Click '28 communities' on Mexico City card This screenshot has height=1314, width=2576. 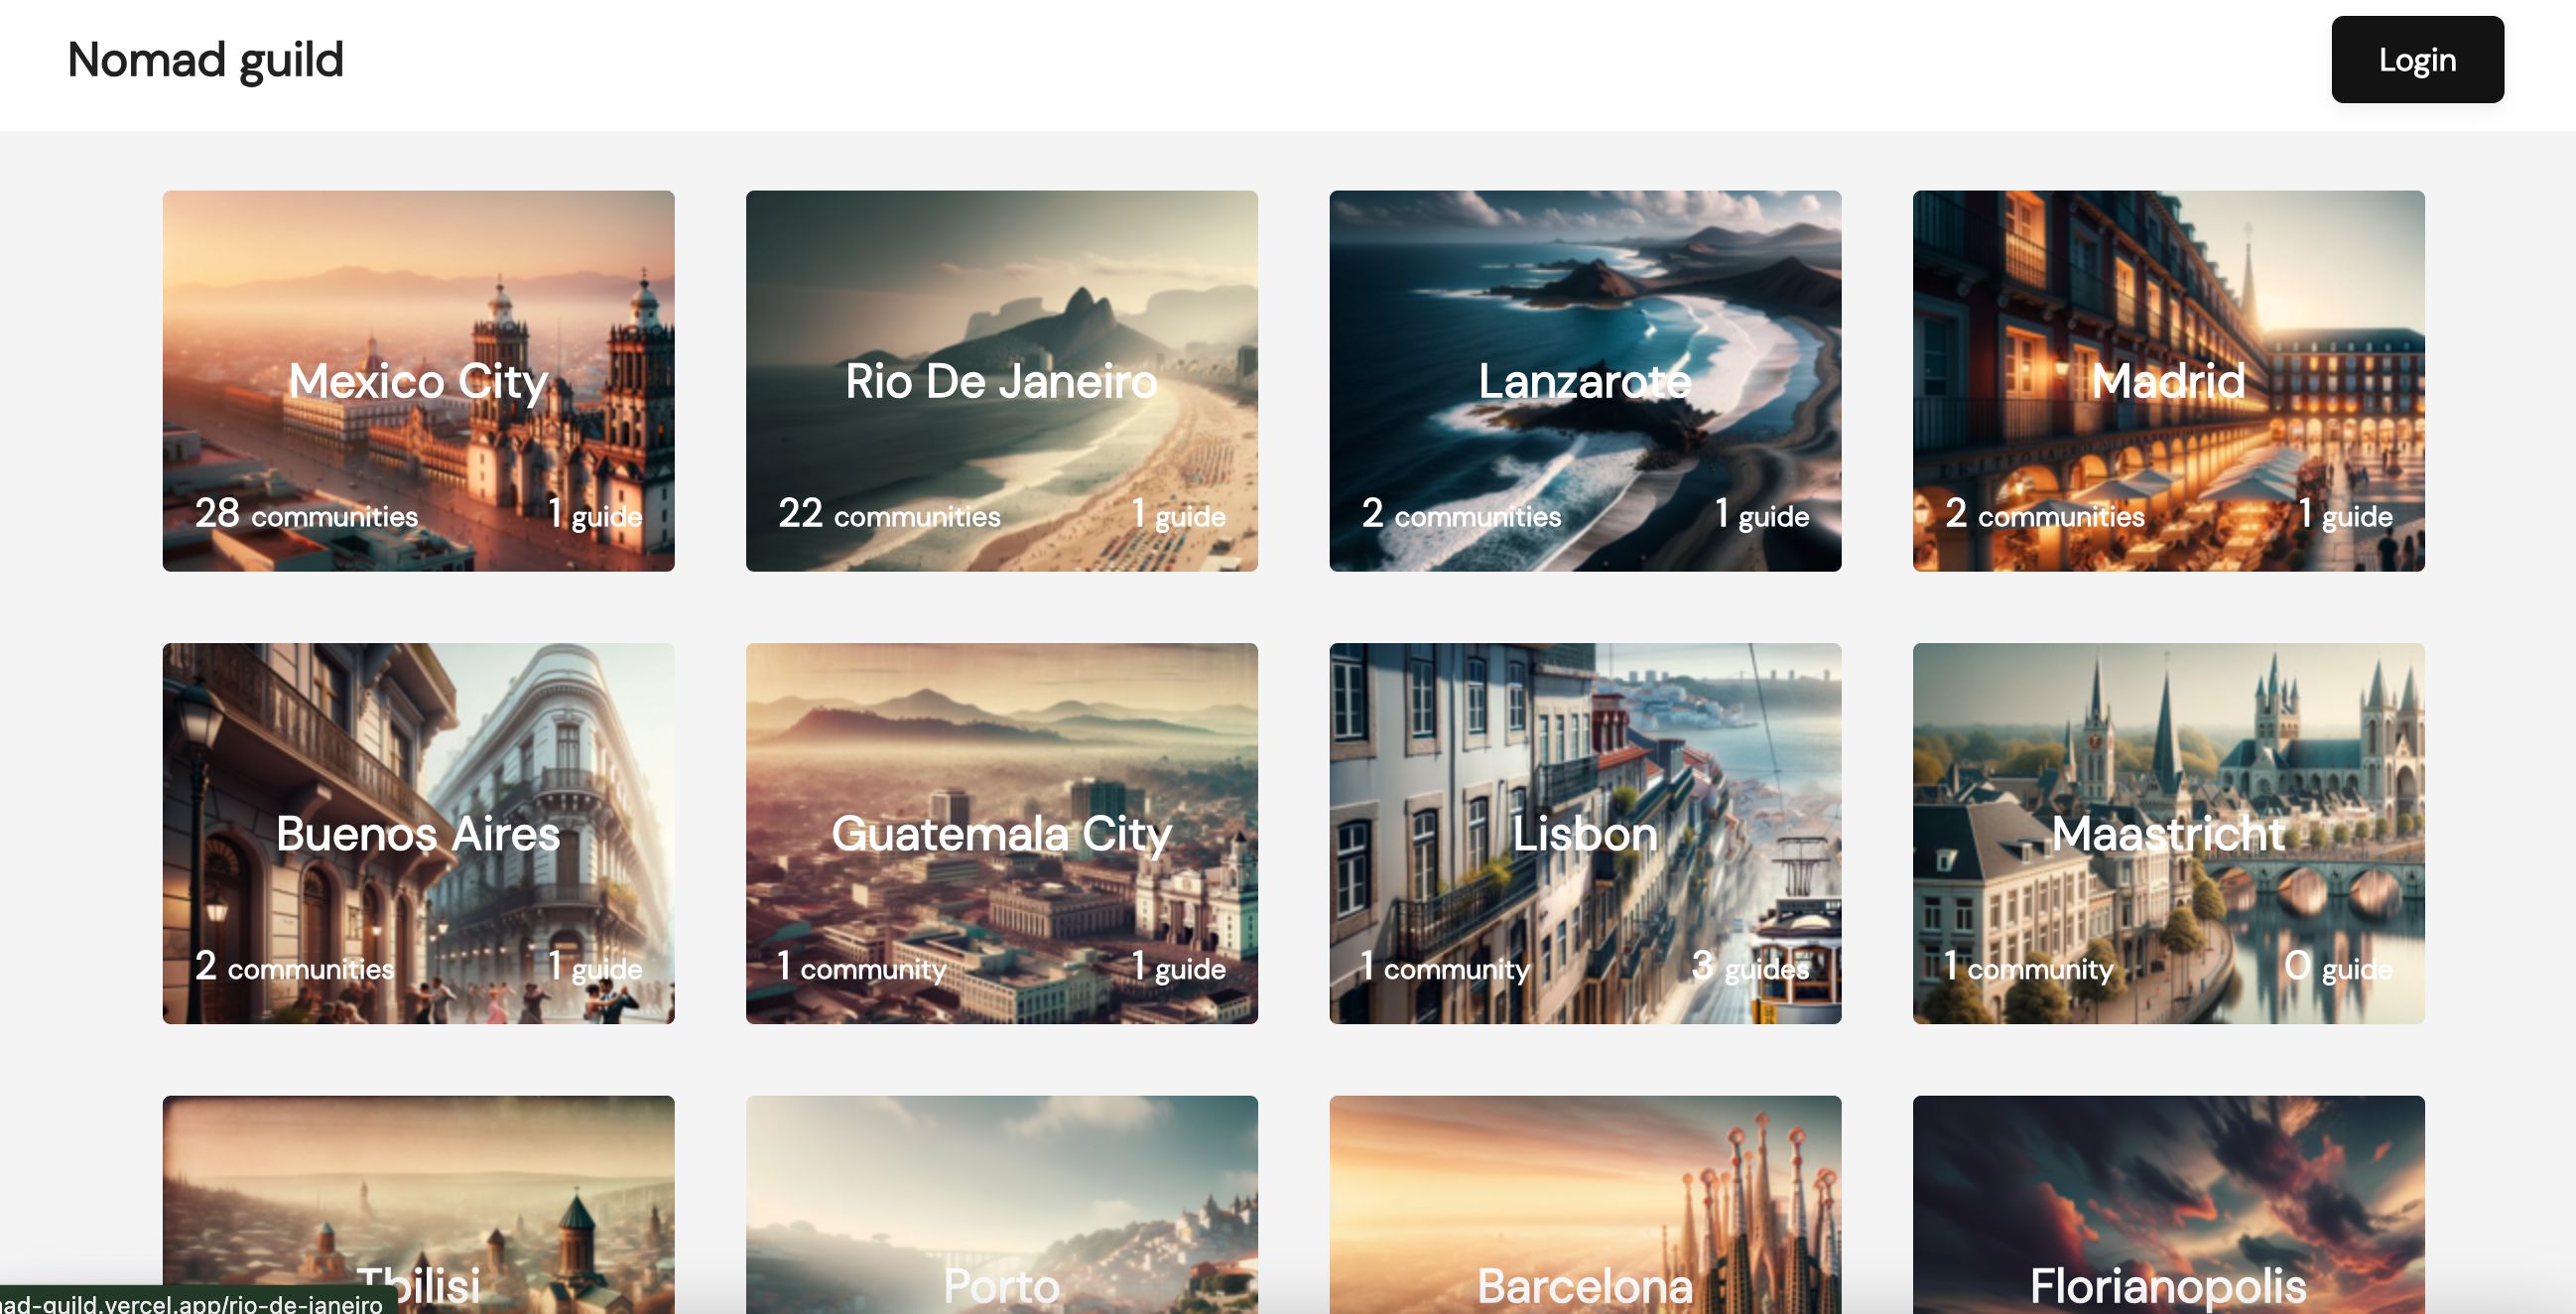306,514
